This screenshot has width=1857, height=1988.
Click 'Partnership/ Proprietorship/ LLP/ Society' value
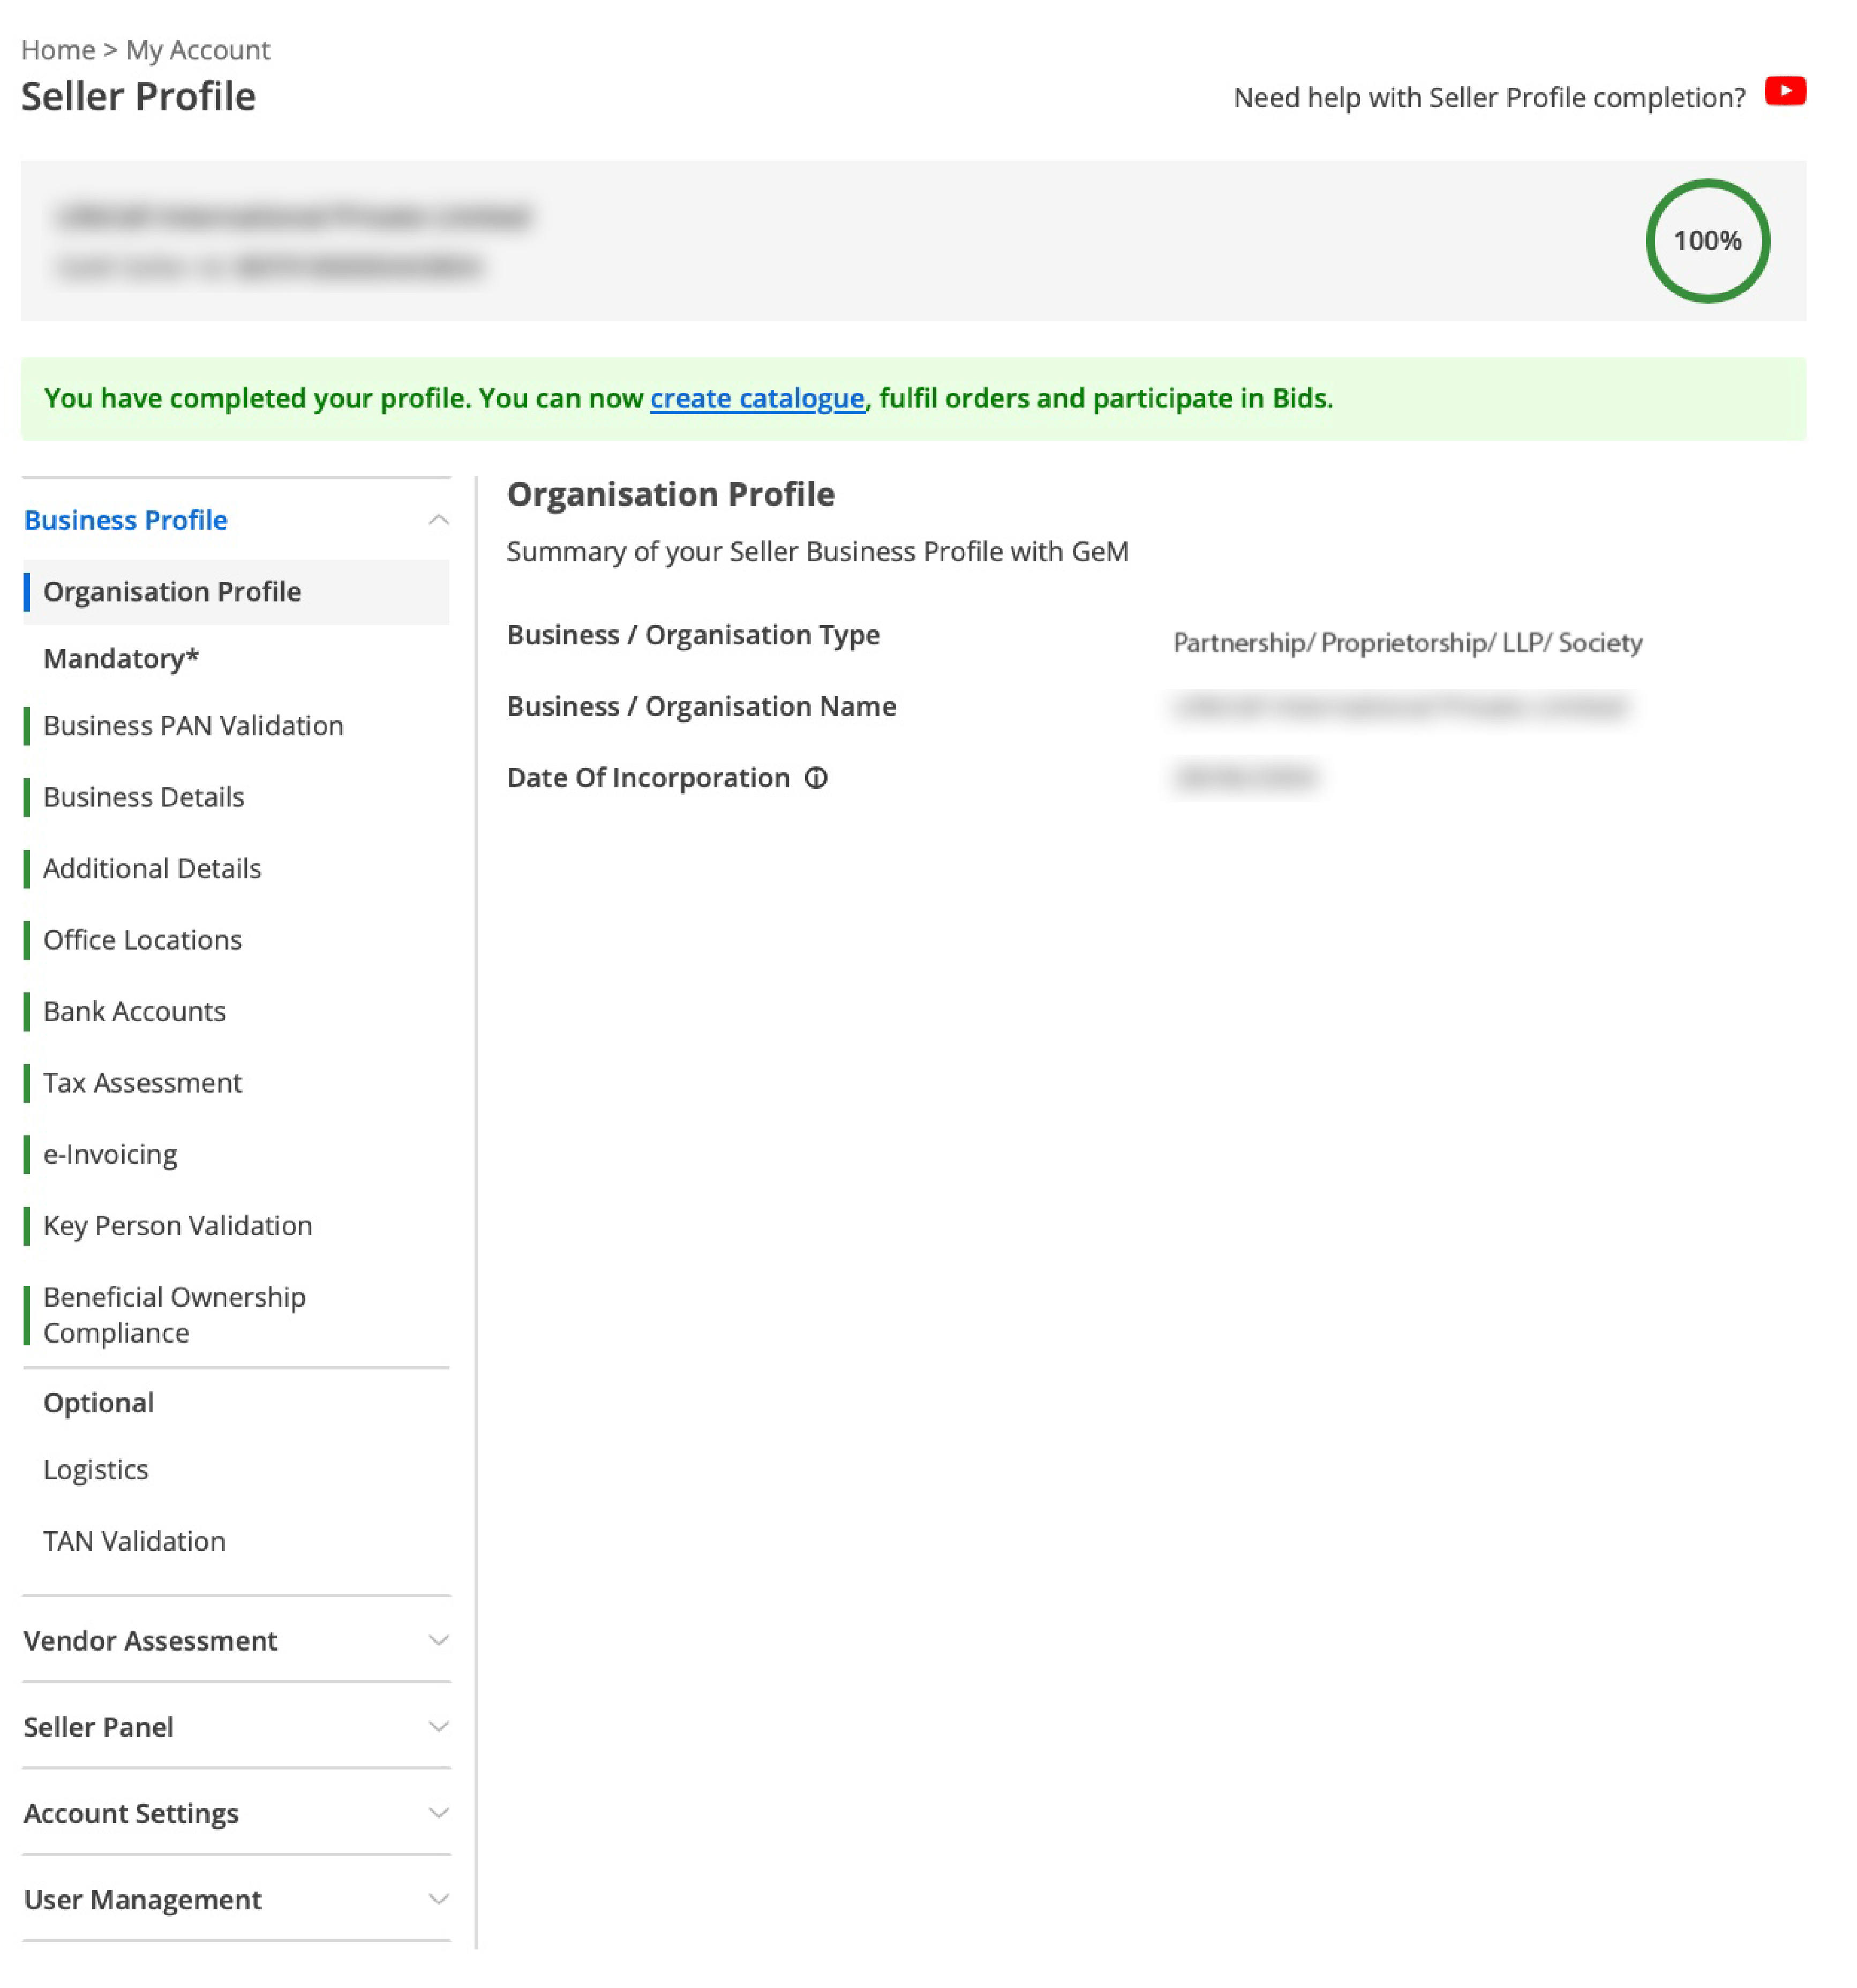(1407, 642)
